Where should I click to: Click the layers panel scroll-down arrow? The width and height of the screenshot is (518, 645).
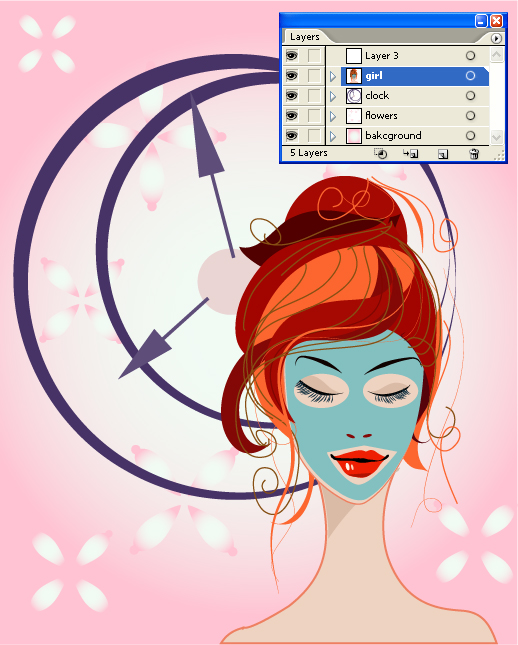pos(497,137)
